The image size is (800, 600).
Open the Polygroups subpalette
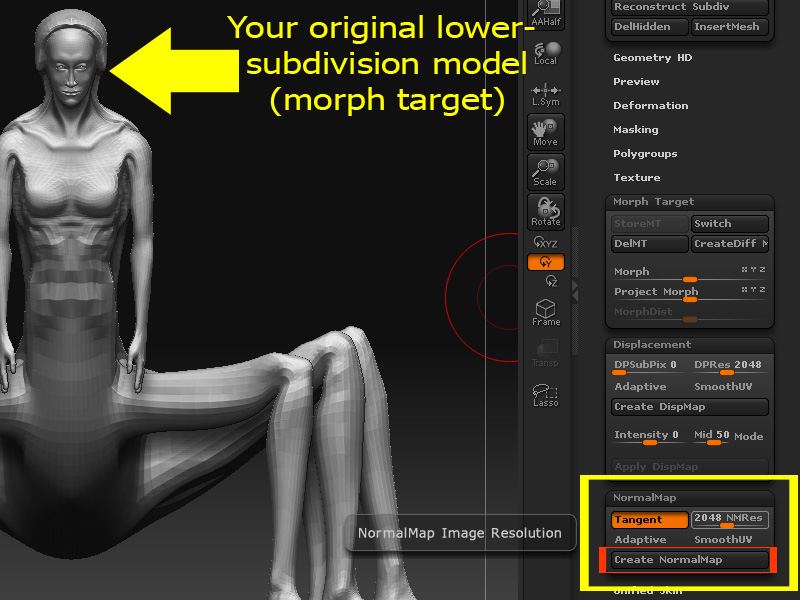(645, 153)
